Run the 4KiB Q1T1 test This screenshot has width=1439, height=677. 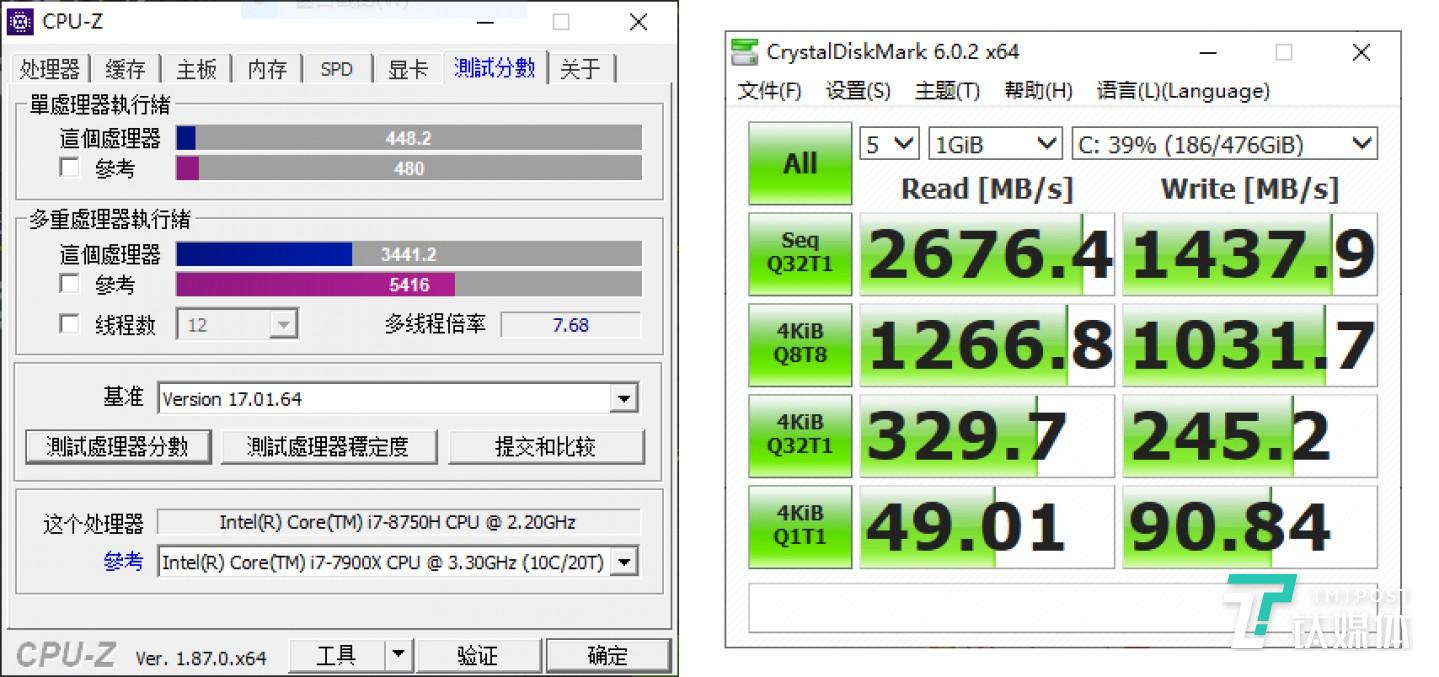[x=800, y=526]
